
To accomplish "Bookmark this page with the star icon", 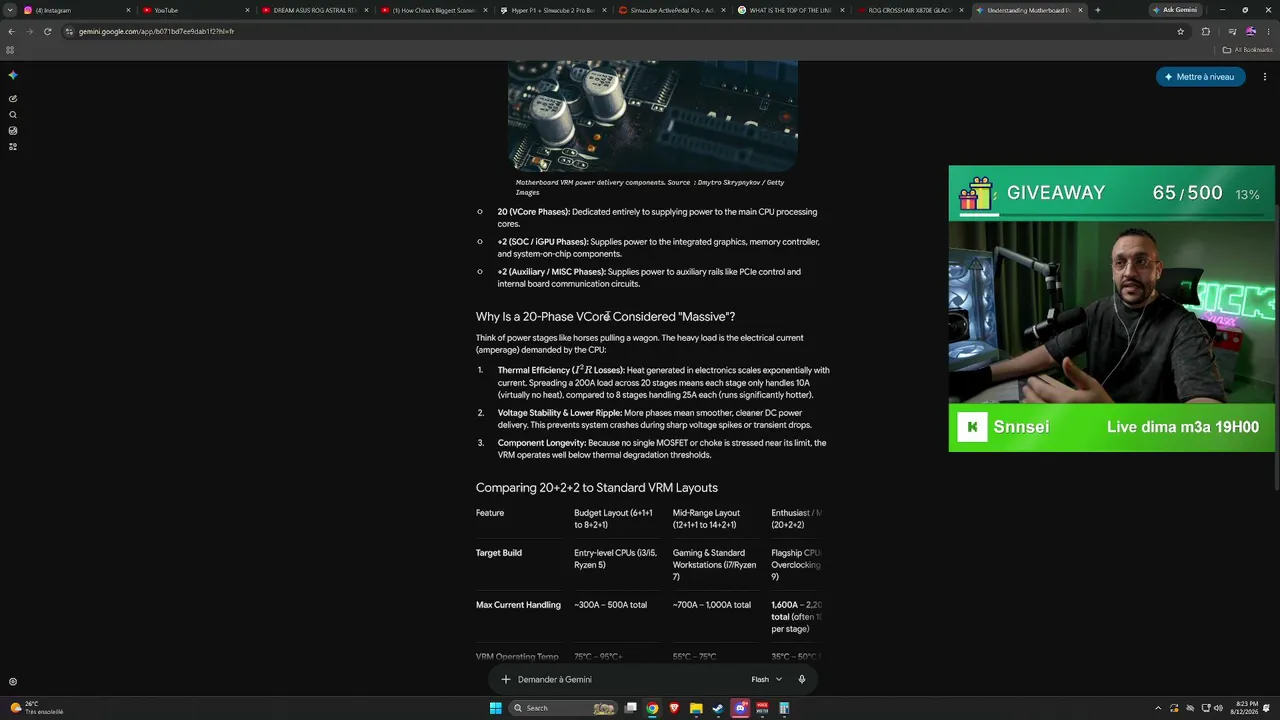I will point(1180,31).
